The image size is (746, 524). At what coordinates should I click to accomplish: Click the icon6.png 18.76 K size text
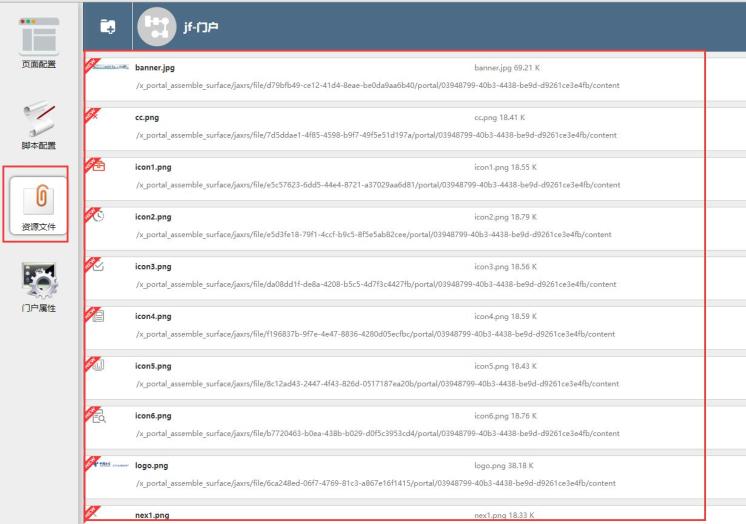coord(505,416)
